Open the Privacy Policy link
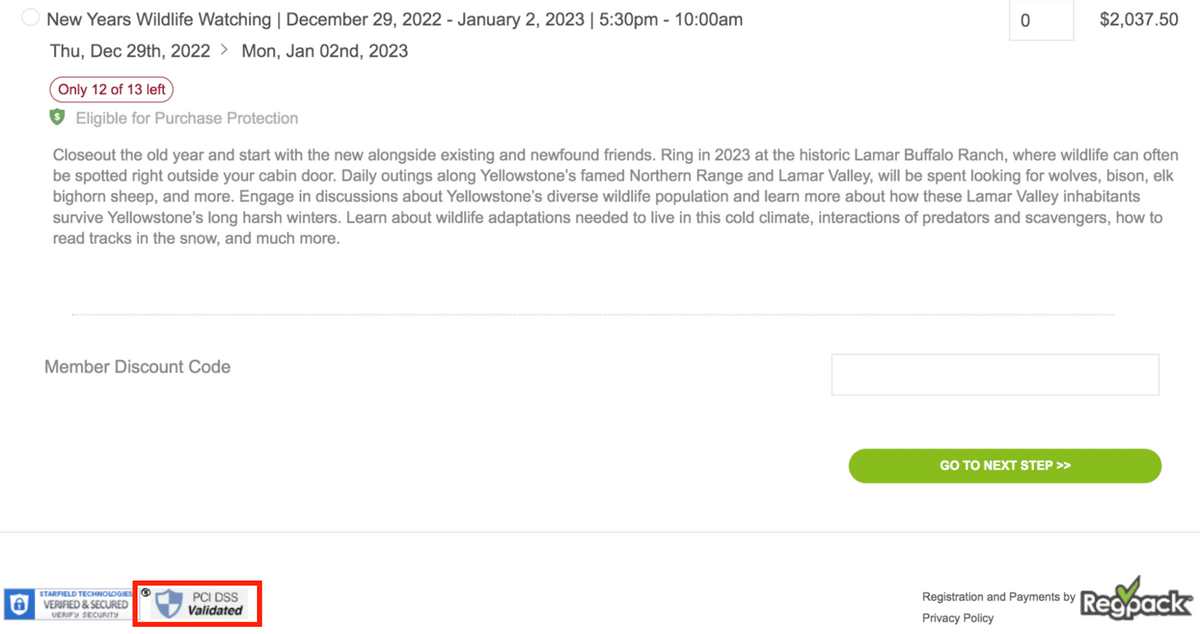 tap(958, 618)
